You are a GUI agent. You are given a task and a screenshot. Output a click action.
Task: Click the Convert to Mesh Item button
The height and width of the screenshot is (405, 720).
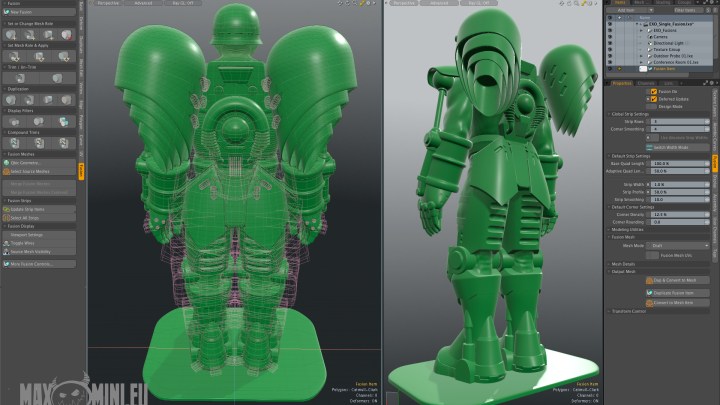point(678,303)
